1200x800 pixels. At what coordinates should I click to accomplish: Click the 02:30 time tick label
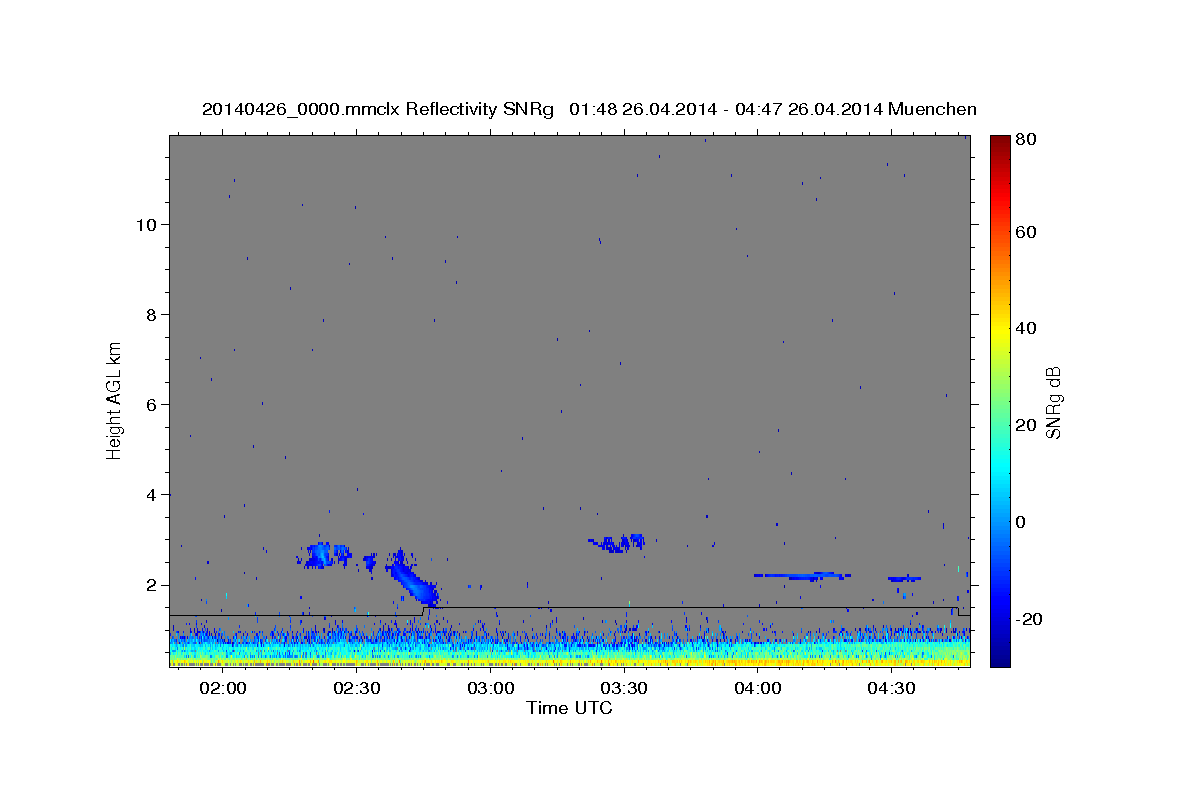357,688
